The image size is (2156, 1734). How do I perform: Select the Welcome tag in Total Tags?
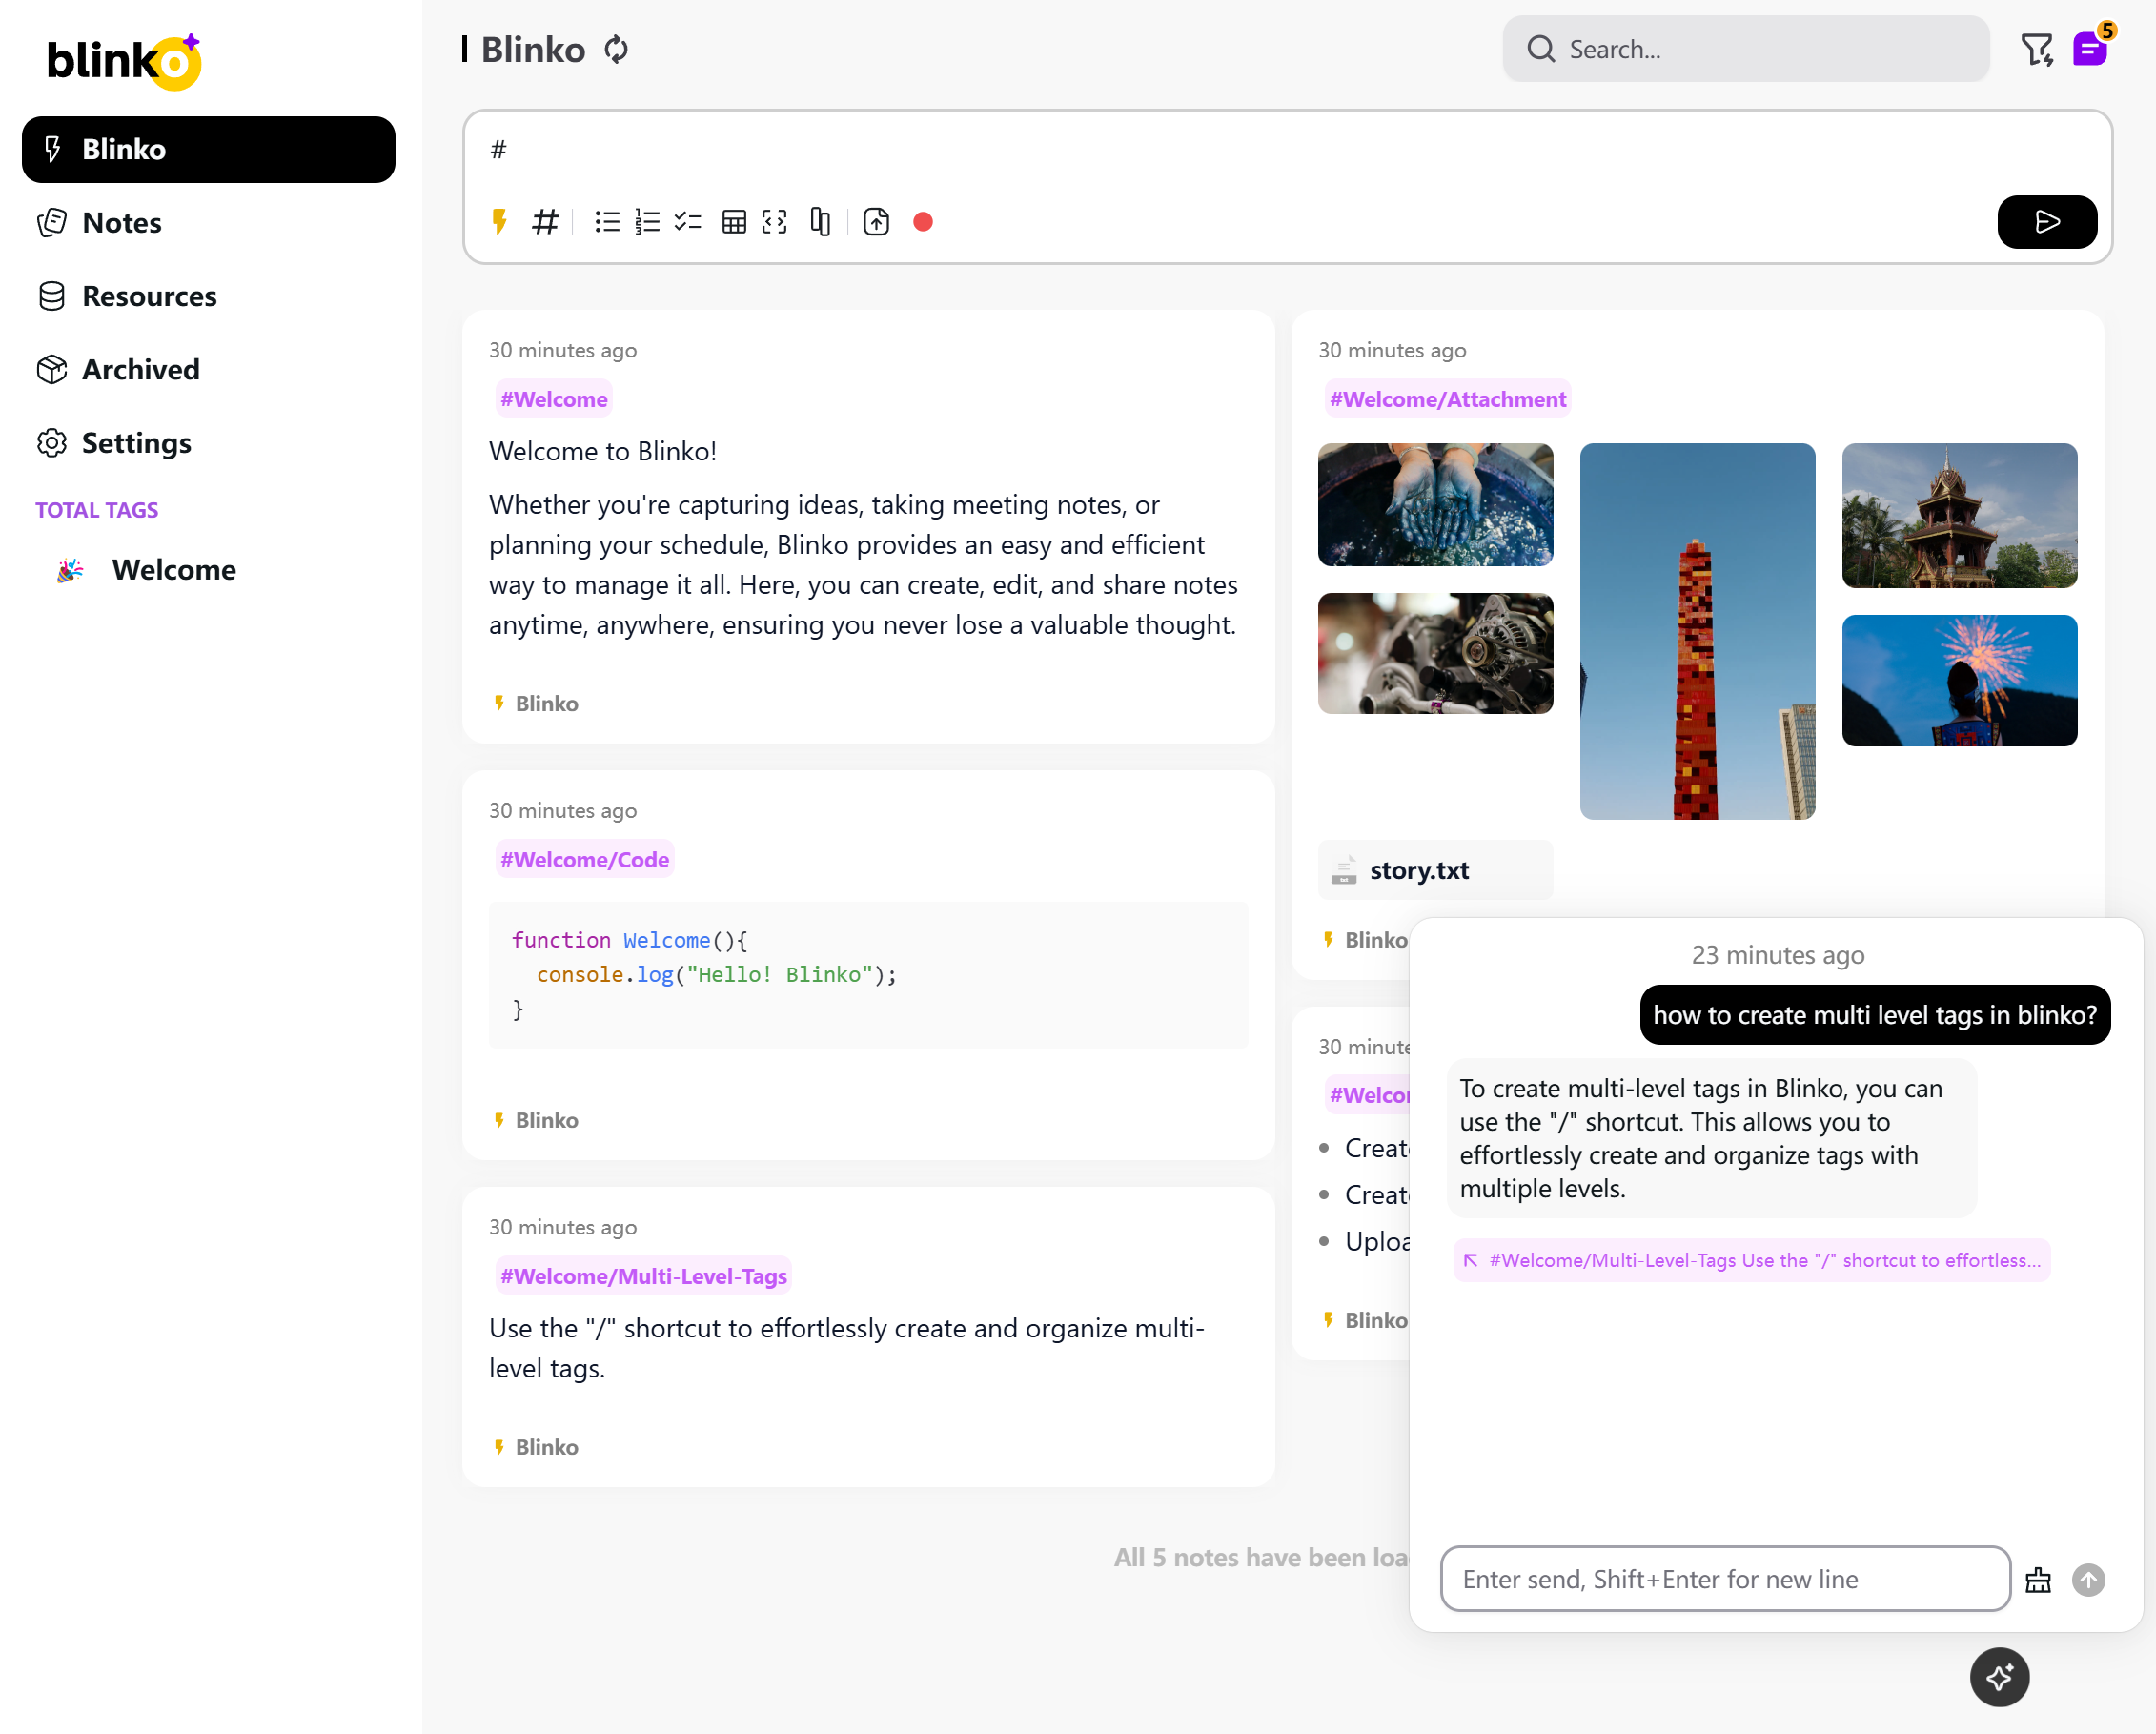[173, 570]
